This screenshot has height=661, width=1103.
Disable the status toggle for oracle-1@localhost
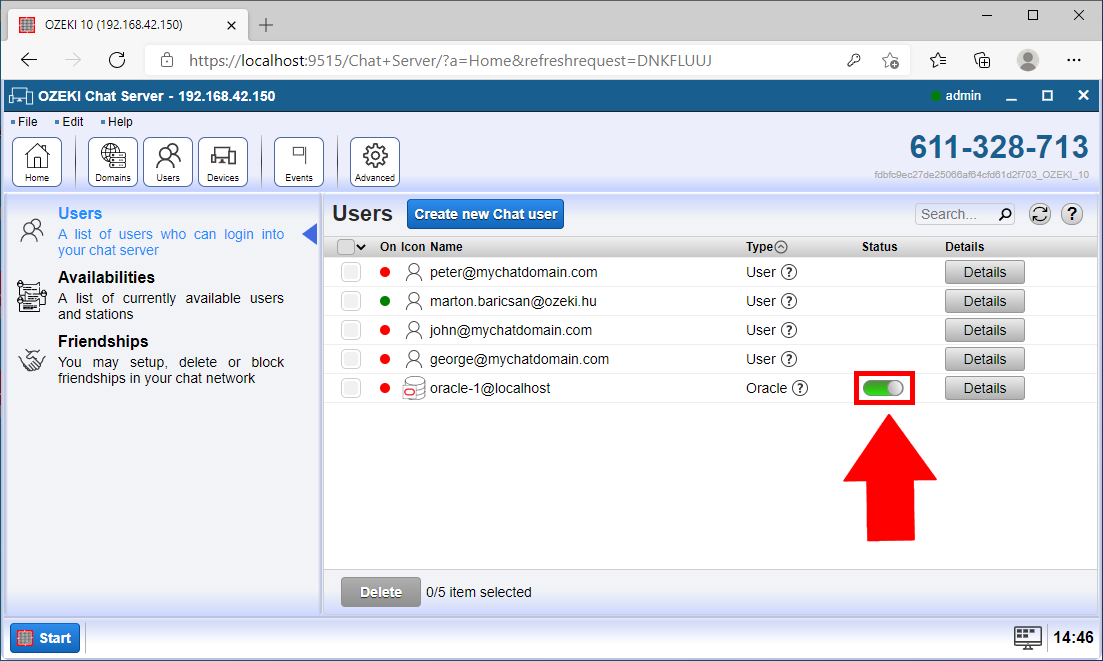point(884,388)
